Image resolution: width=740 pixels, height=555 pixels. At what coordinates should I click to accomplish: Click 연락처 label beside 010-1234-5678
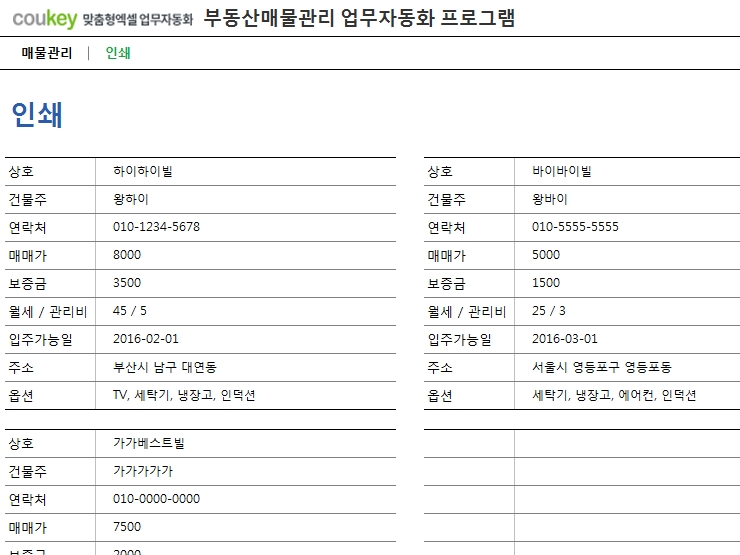(x=27, y=227)
